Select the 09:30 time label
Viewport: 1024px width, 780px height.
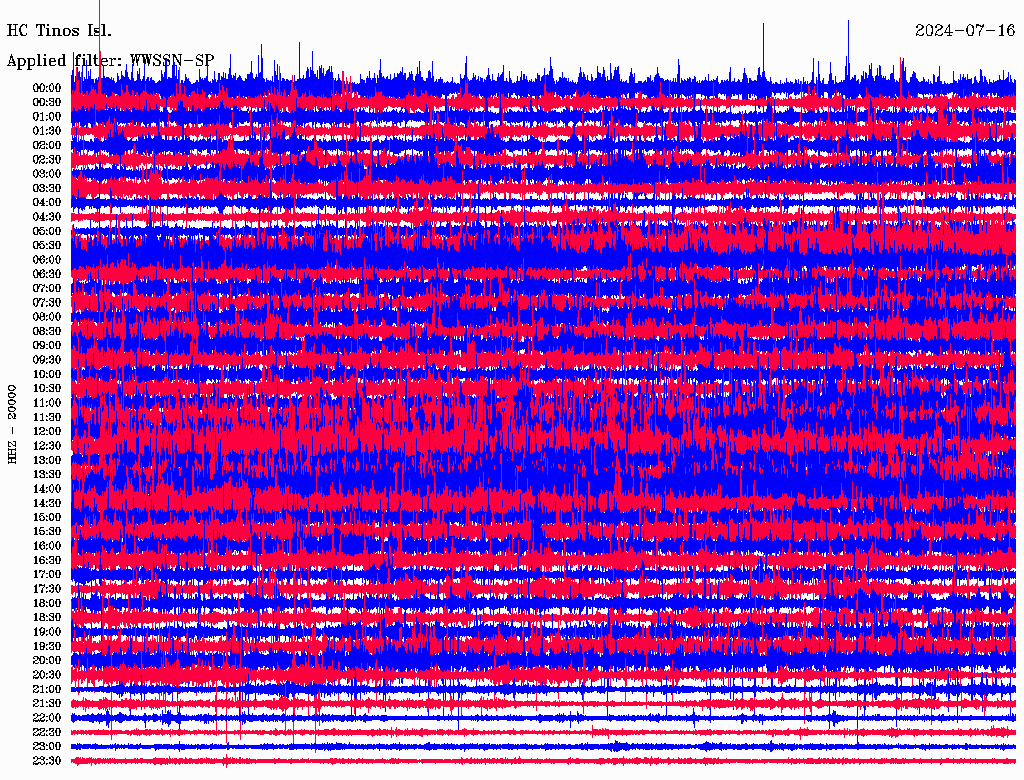pos(47,360)
